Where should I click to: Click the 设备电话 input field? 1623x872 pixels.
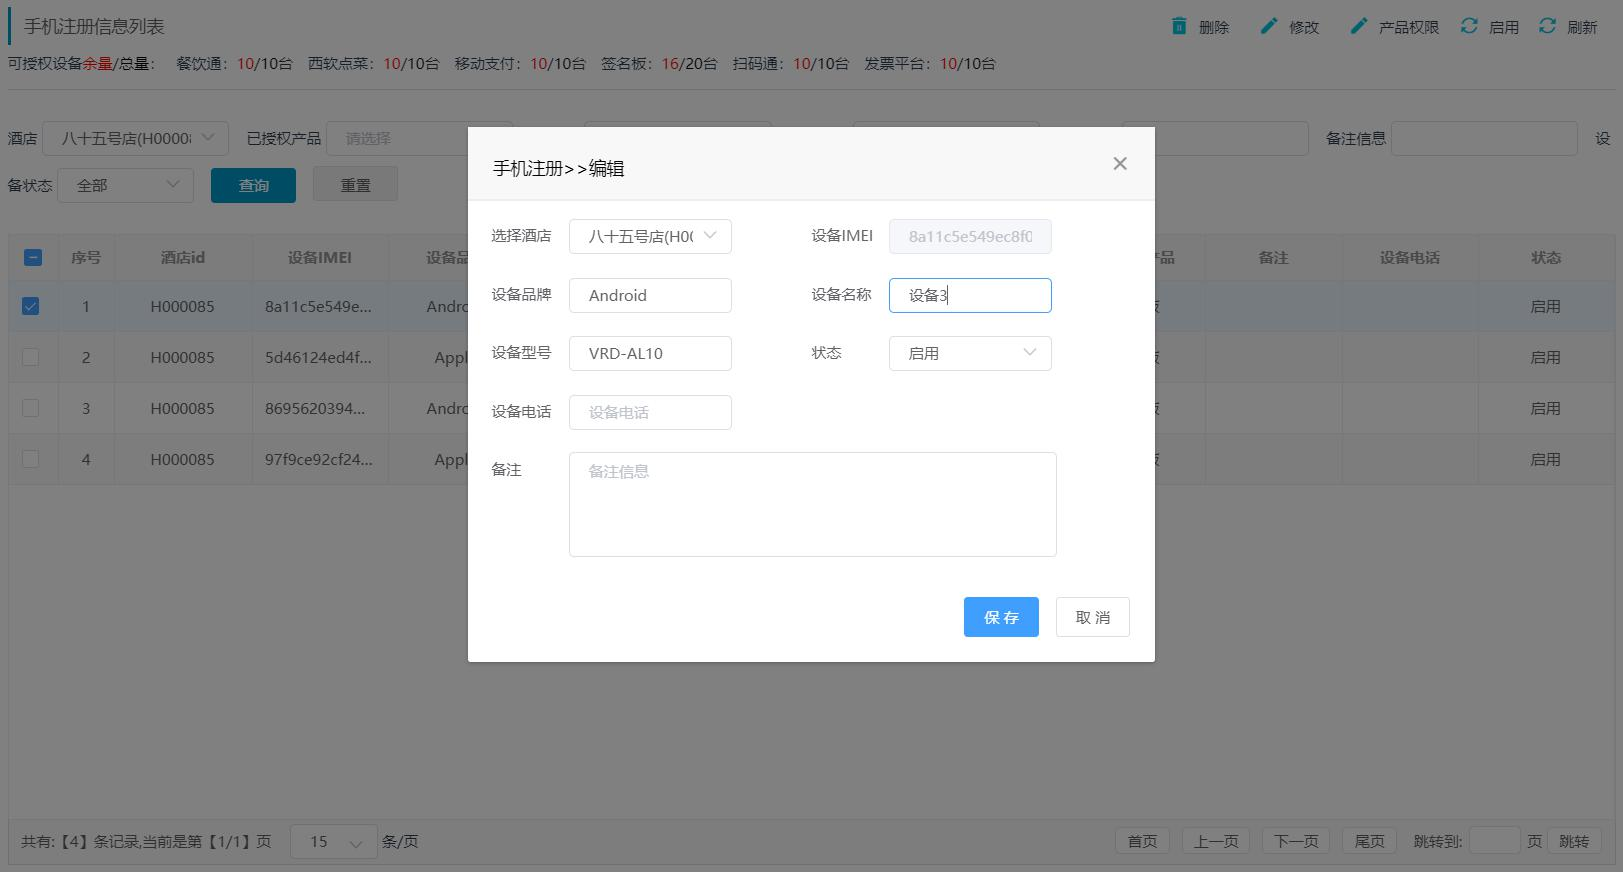pos(650,412)
